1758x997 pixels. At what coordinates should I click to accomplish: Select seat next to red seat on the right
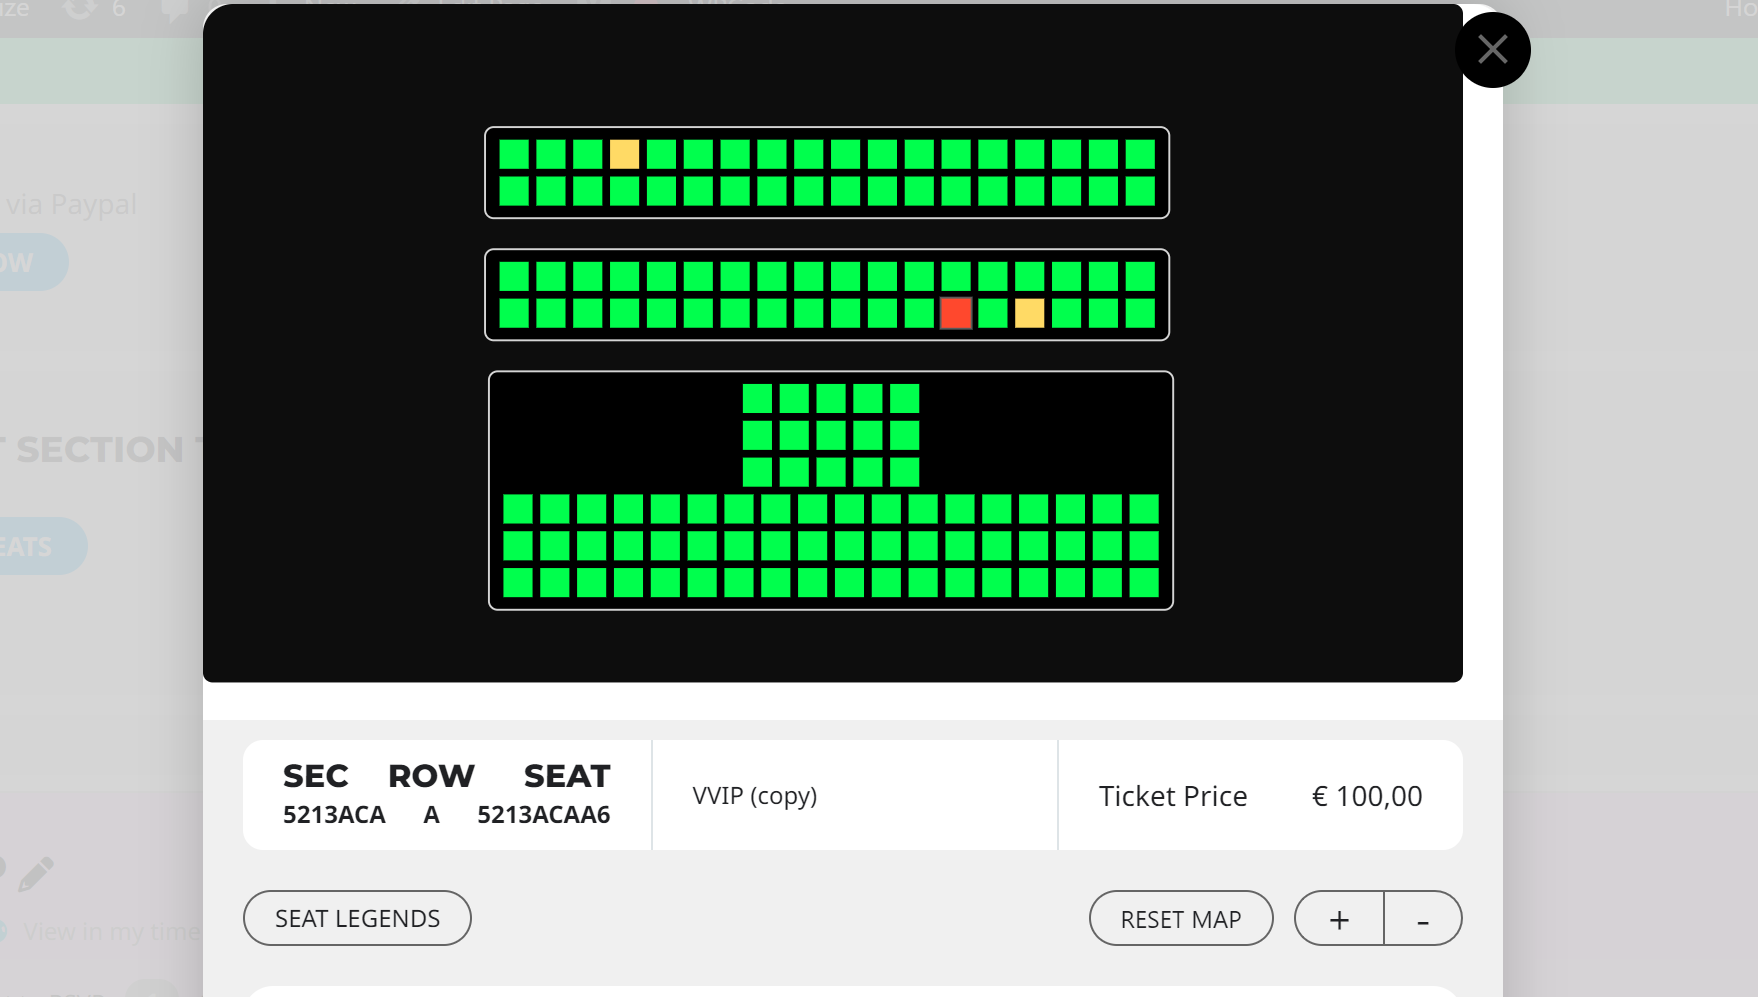[993, 313]
